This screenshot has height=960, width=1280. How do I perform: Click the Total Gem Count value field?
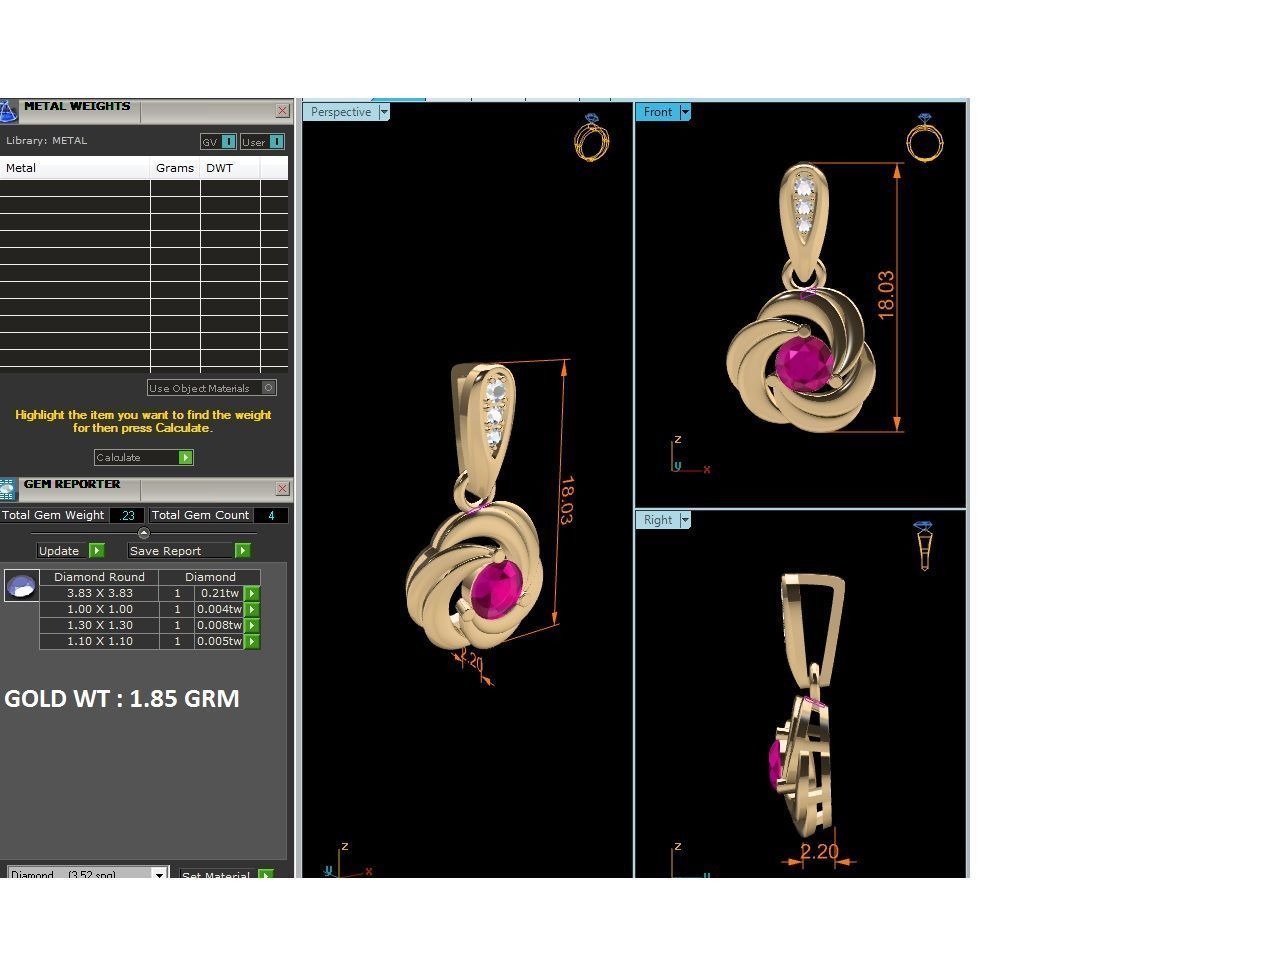click(271, 516)
